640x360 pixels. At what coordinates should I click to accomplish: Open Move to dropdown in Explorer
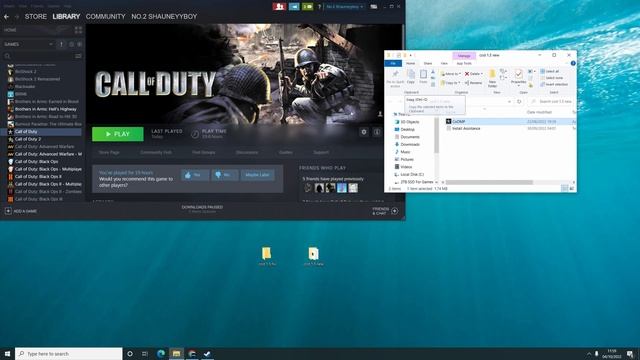click(x=451, y=74)
